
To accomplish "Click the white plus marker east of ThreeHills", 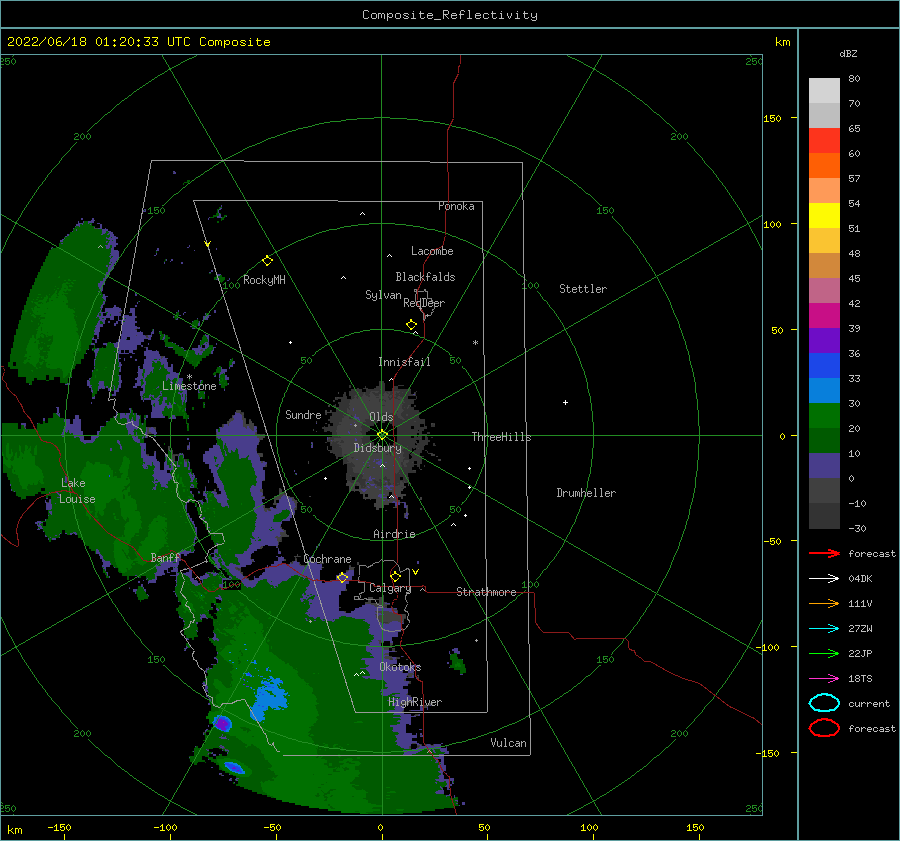I will pos(565,402).
